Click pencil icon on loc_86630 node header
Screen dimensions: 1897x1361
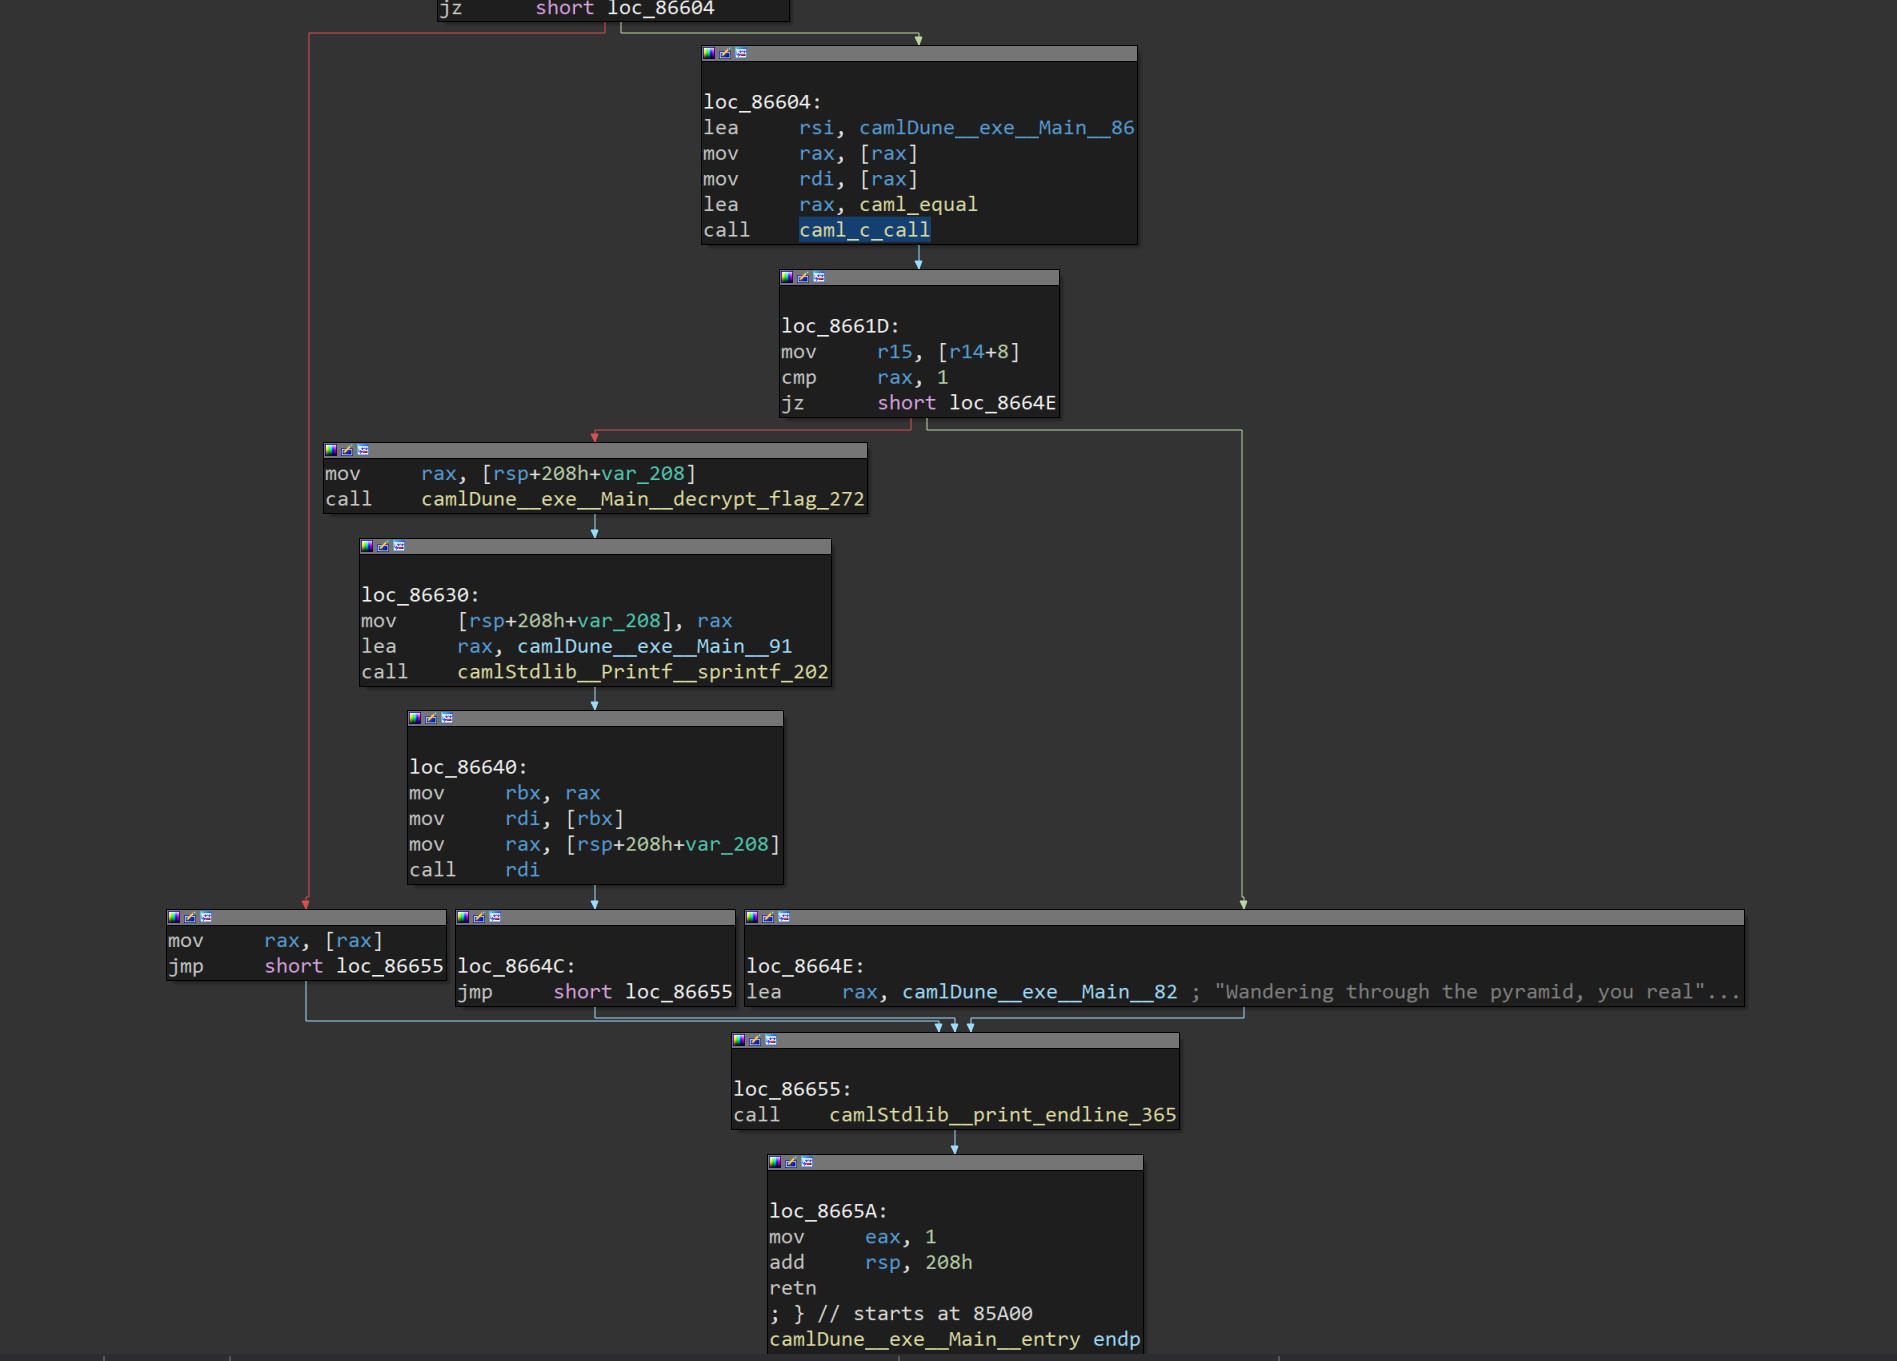[383, 546]
